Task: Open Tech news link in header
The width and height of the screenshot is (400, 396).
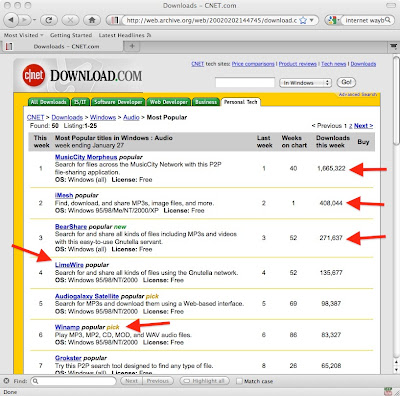Action: [x=333, y=64]
